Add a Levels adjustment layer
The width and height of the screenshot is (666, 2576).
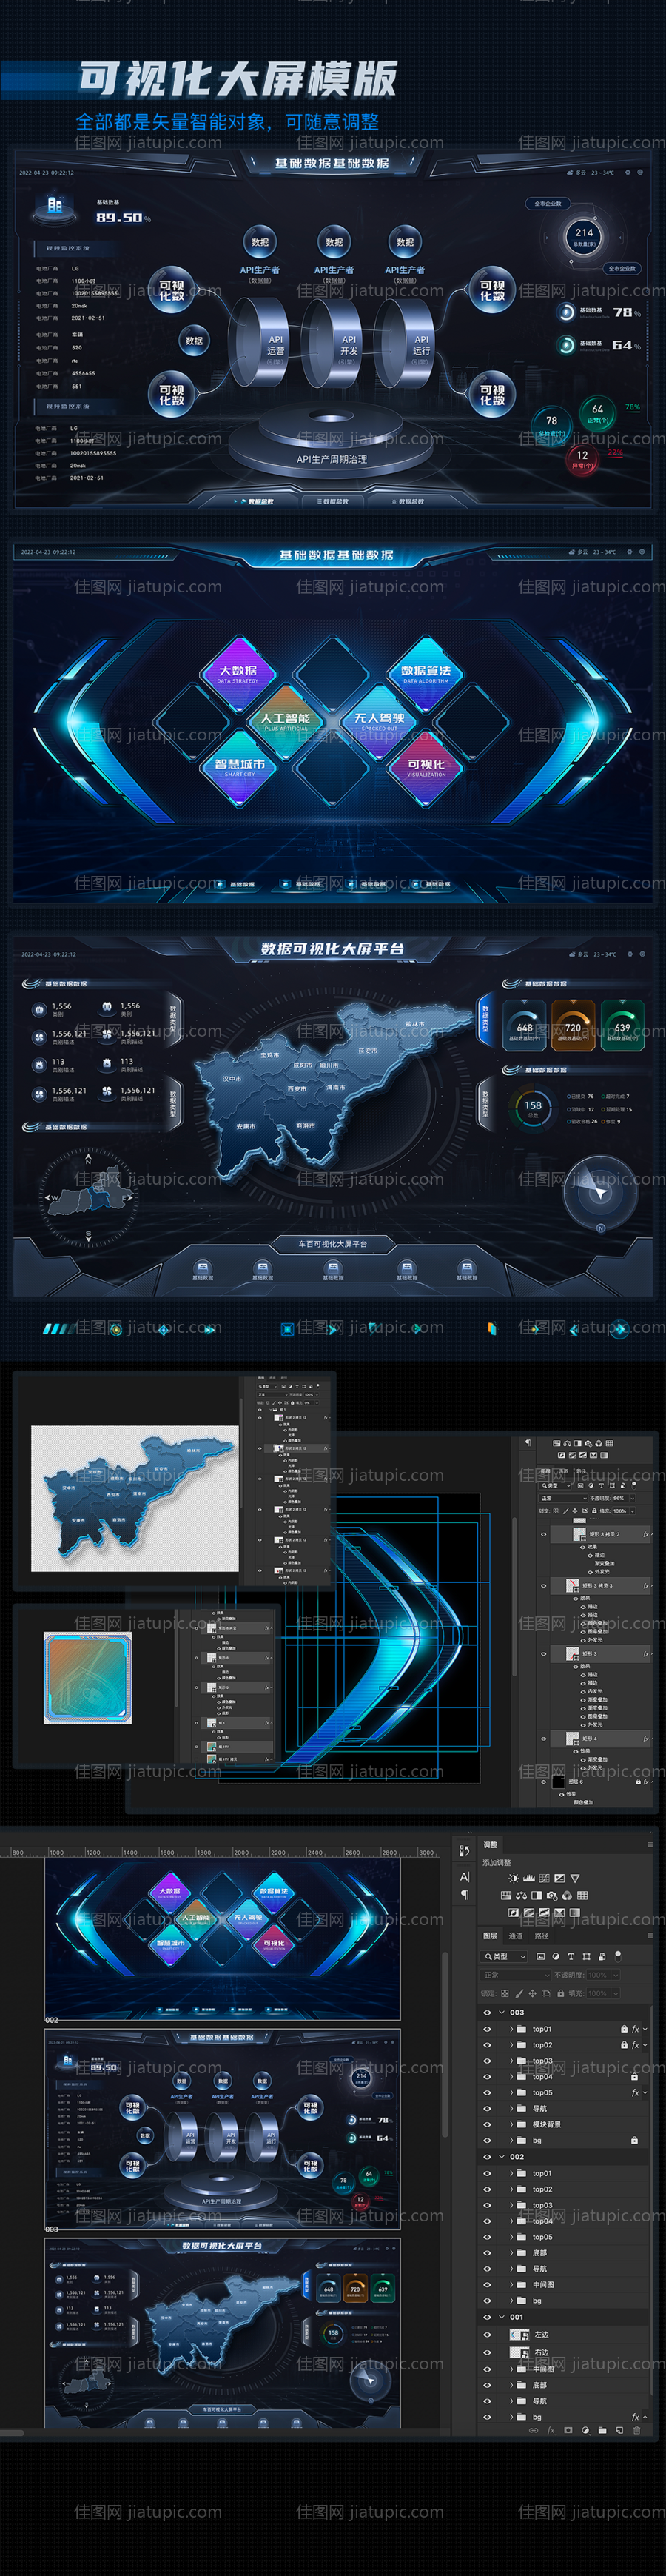pos(529,1878)
